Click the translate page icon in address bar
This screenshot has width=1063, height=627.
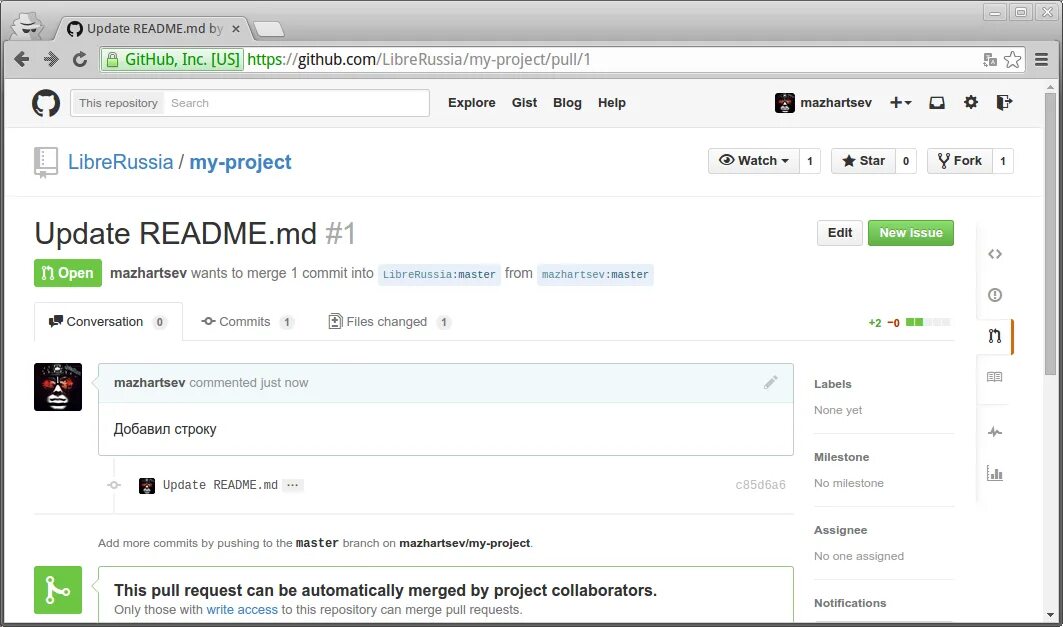[x=990, y=60]
